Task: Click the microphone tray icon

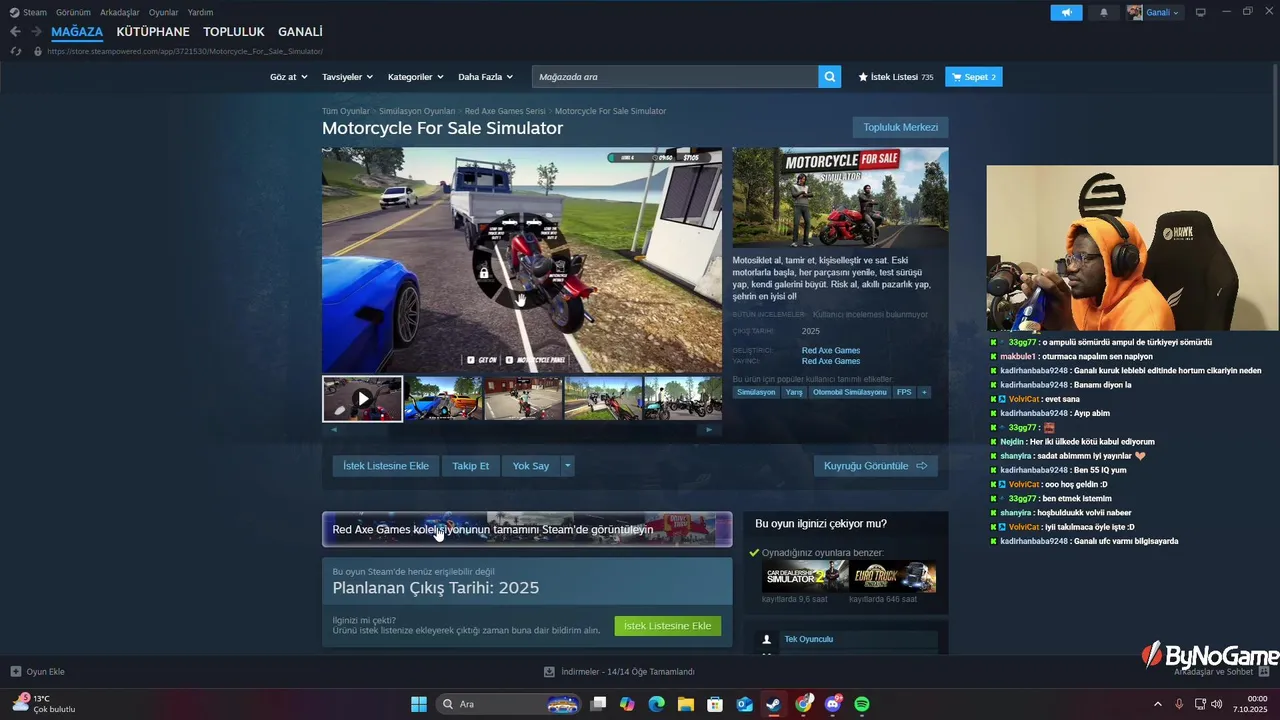Action: [1179, 704]
